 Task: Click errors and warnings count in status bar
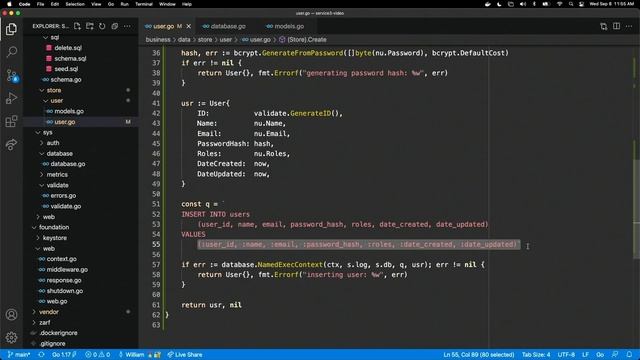point(98,355)
